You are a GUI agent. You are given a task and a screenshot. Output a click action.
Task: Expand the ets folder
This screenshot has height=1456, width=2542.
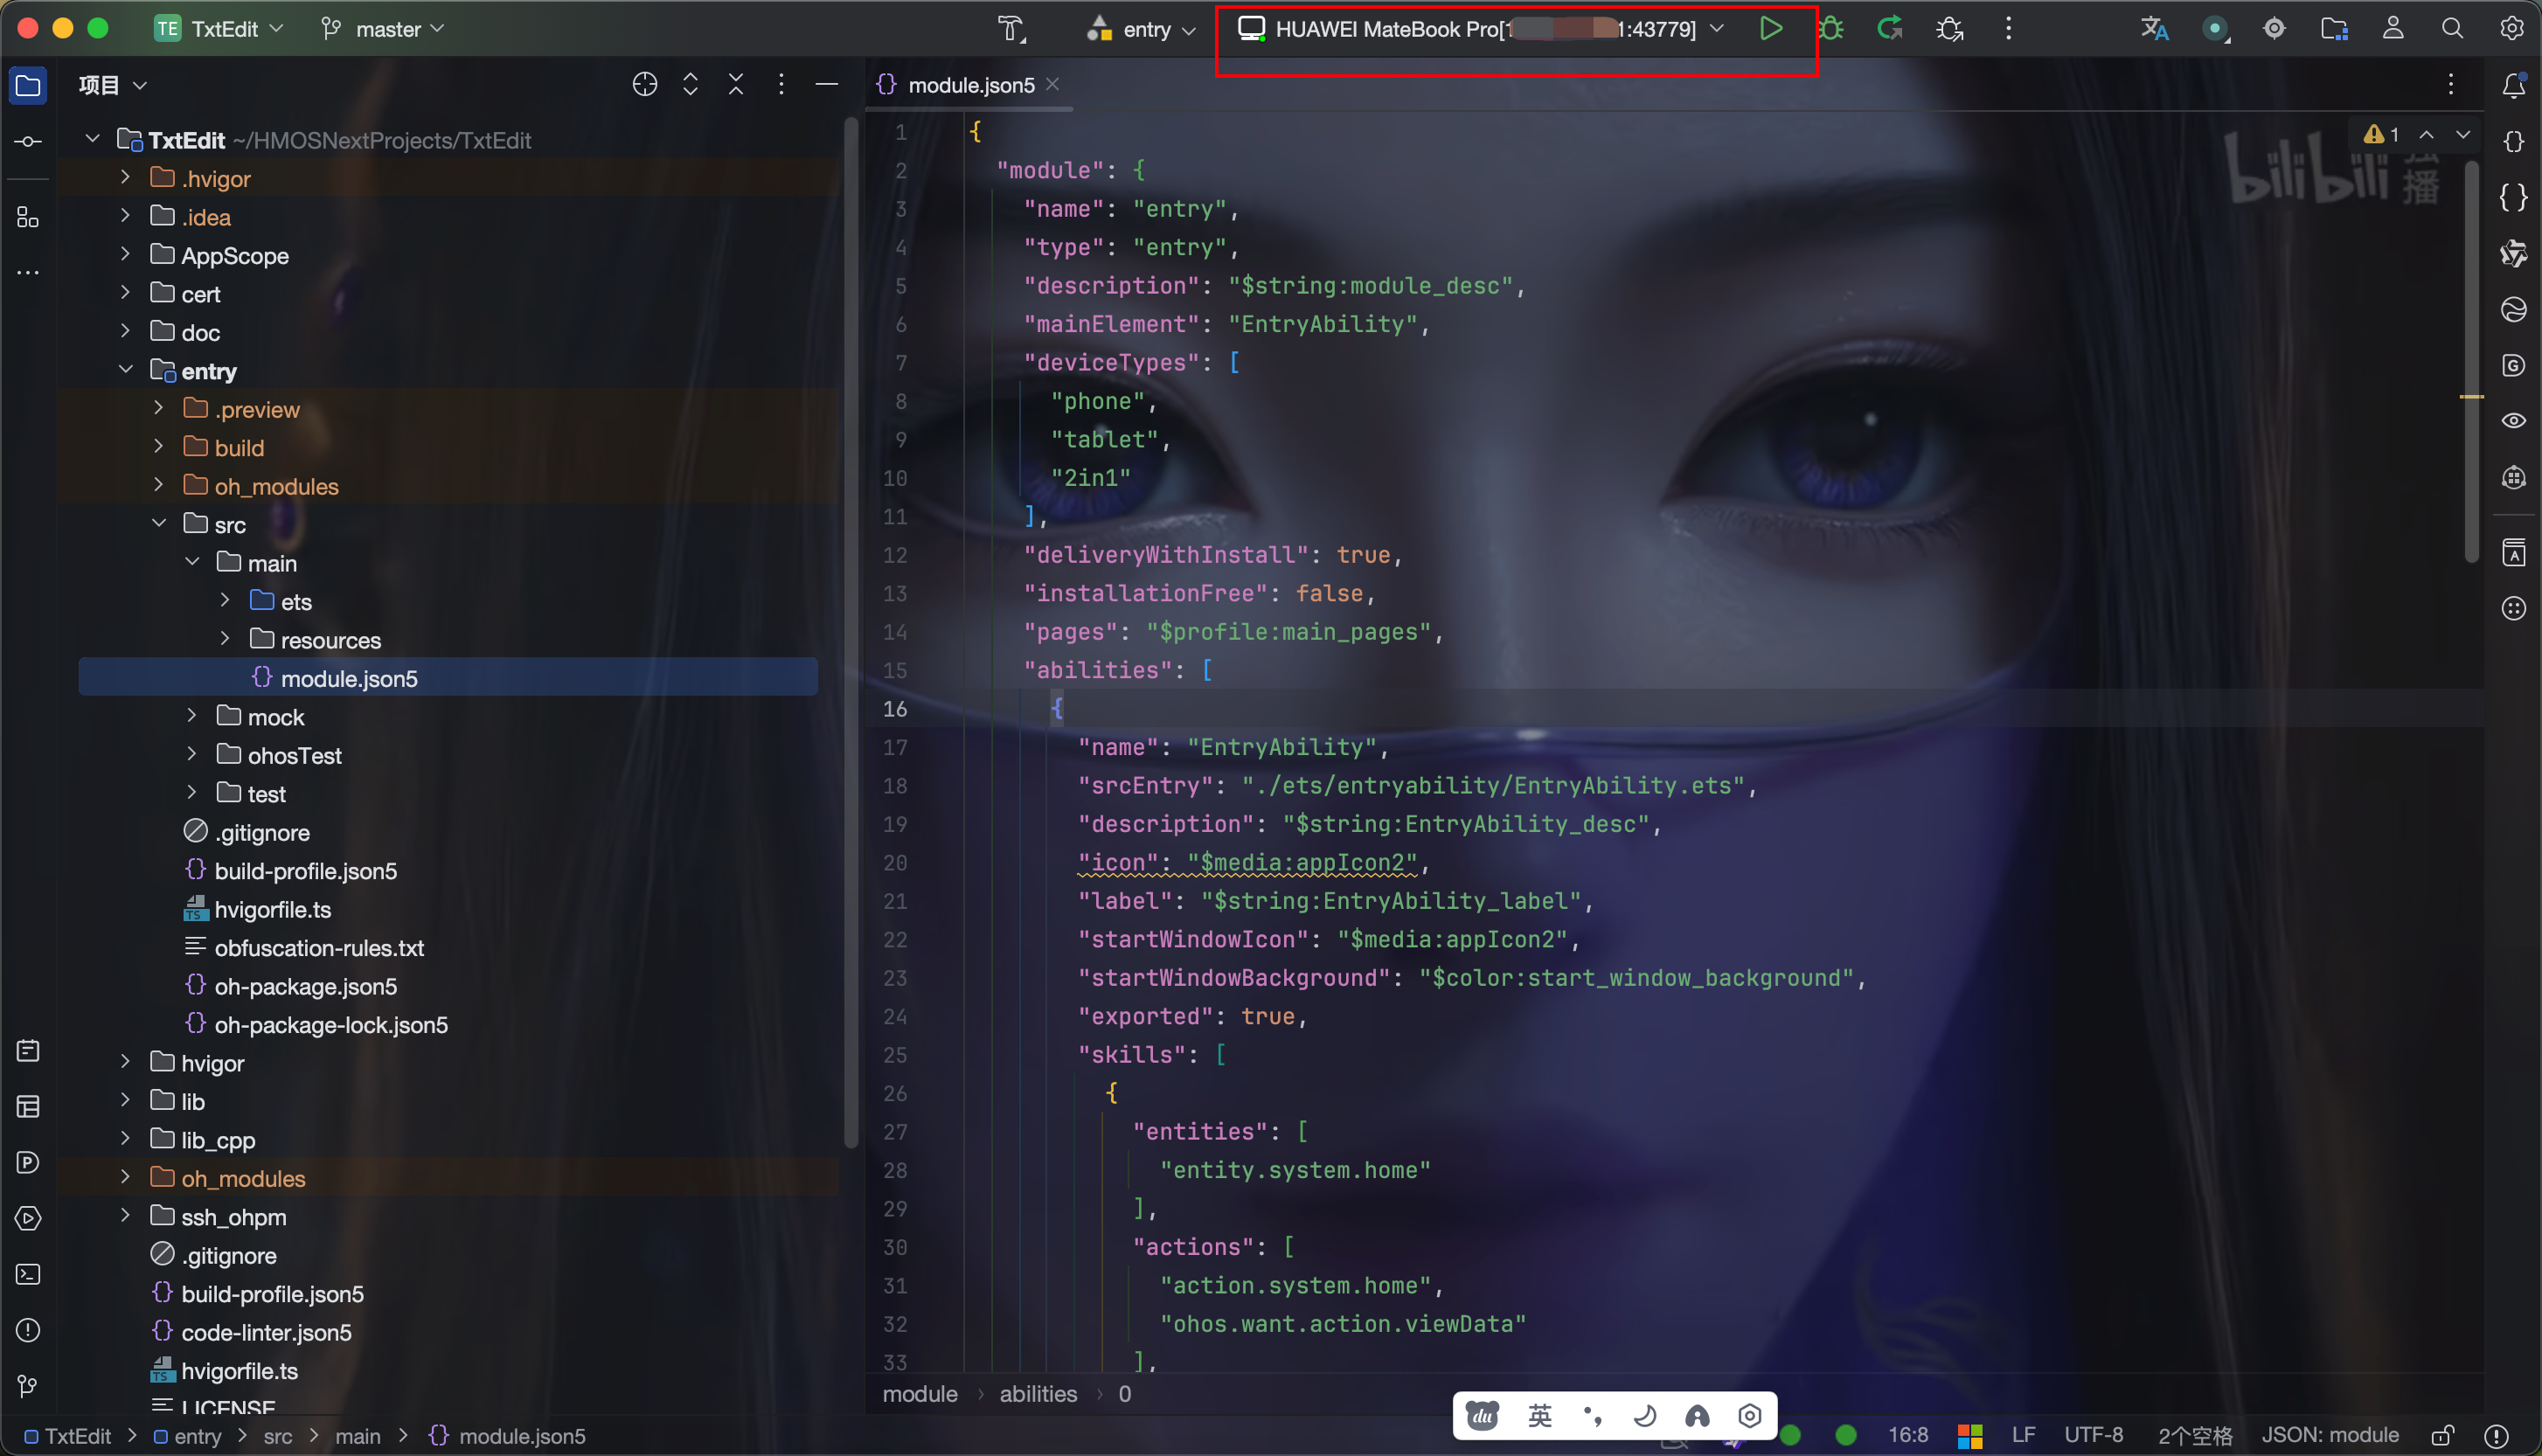pos(225,601)
